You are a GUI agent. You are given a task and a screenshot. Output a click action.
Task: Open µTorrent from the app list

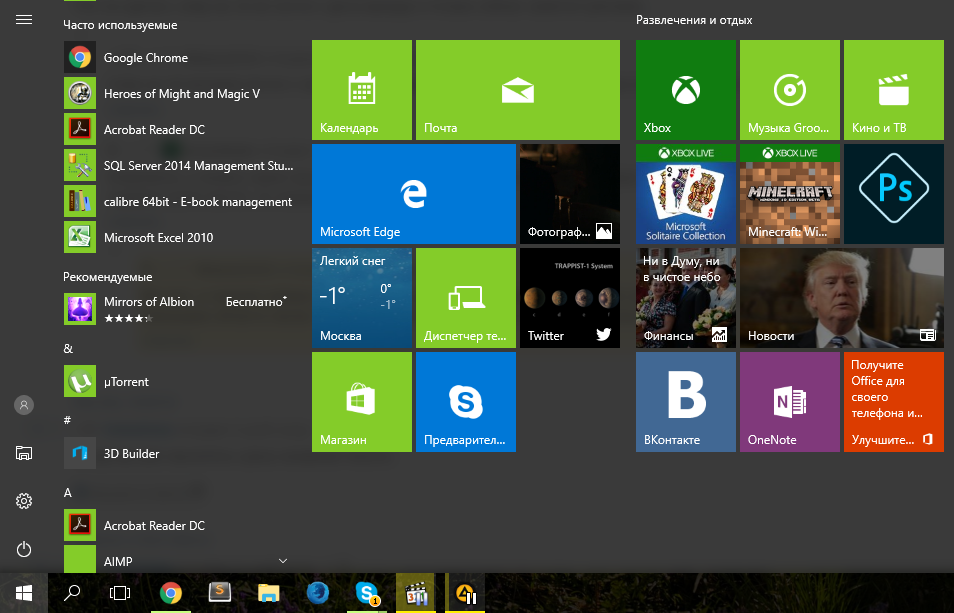point(126,382)
